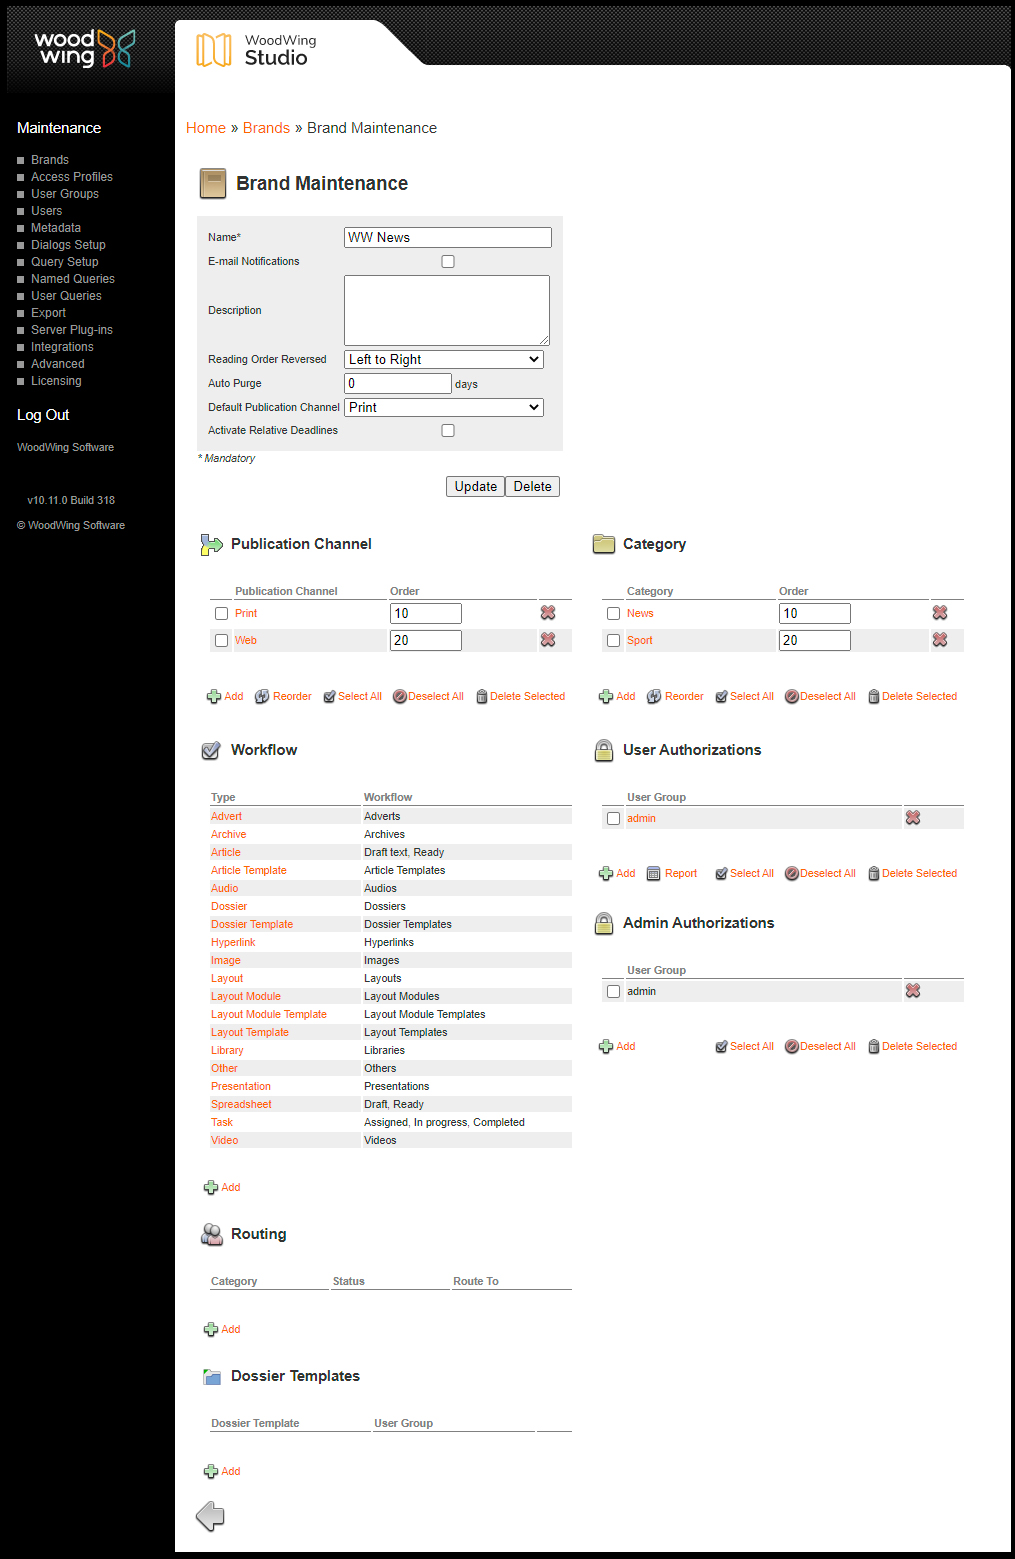Open Query Setup in the sidebar

65,262
